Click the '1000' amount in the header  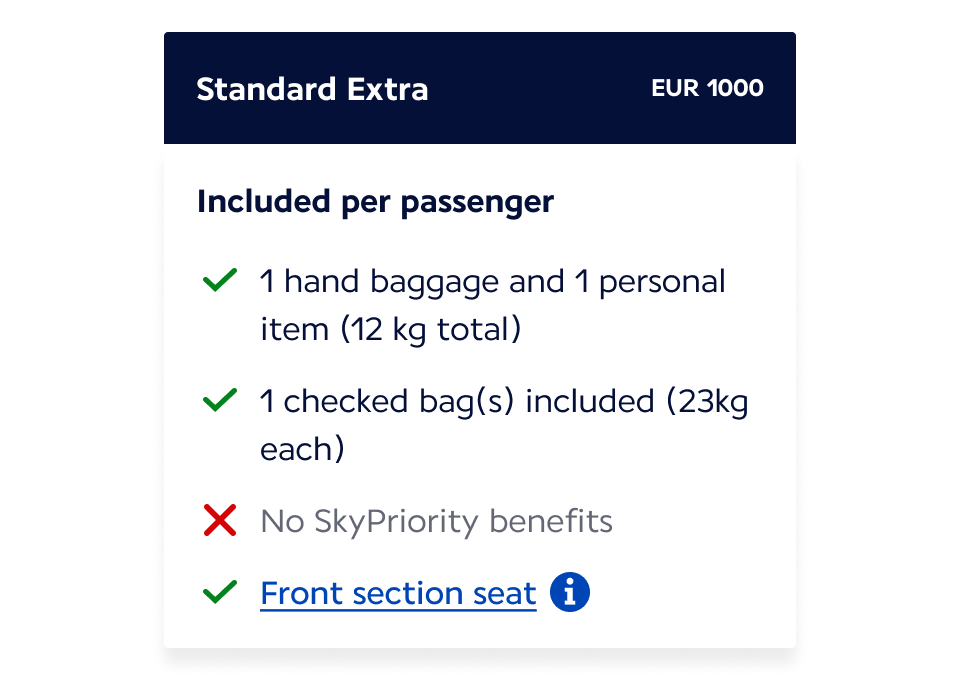coord(735,88)
